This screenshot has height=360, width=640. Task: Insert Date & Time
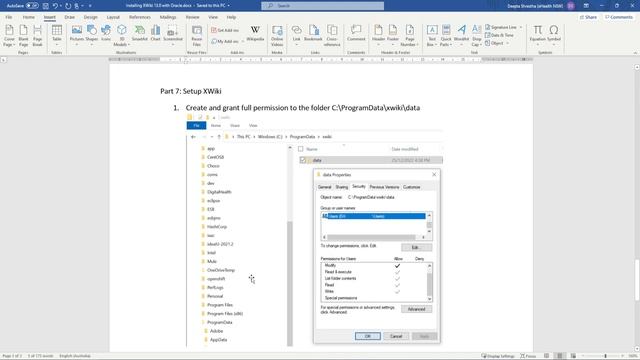[499, 35]
